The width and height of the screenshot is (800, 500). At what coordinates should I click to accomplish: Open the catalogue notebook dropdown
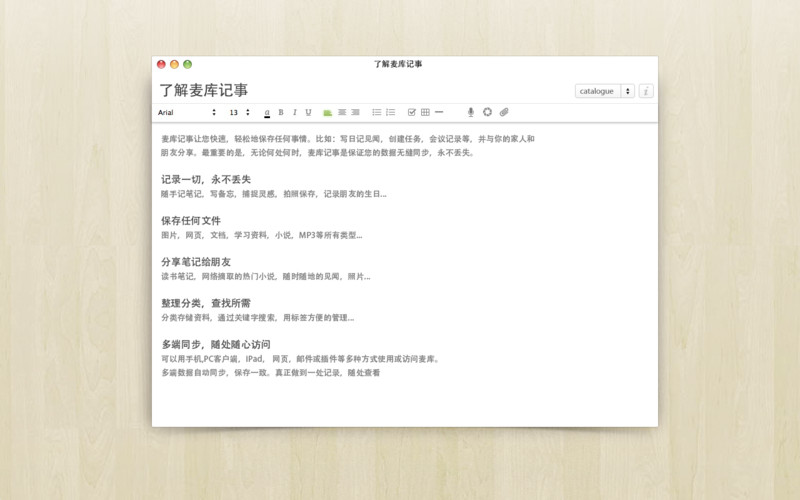(x=605, y=91)
